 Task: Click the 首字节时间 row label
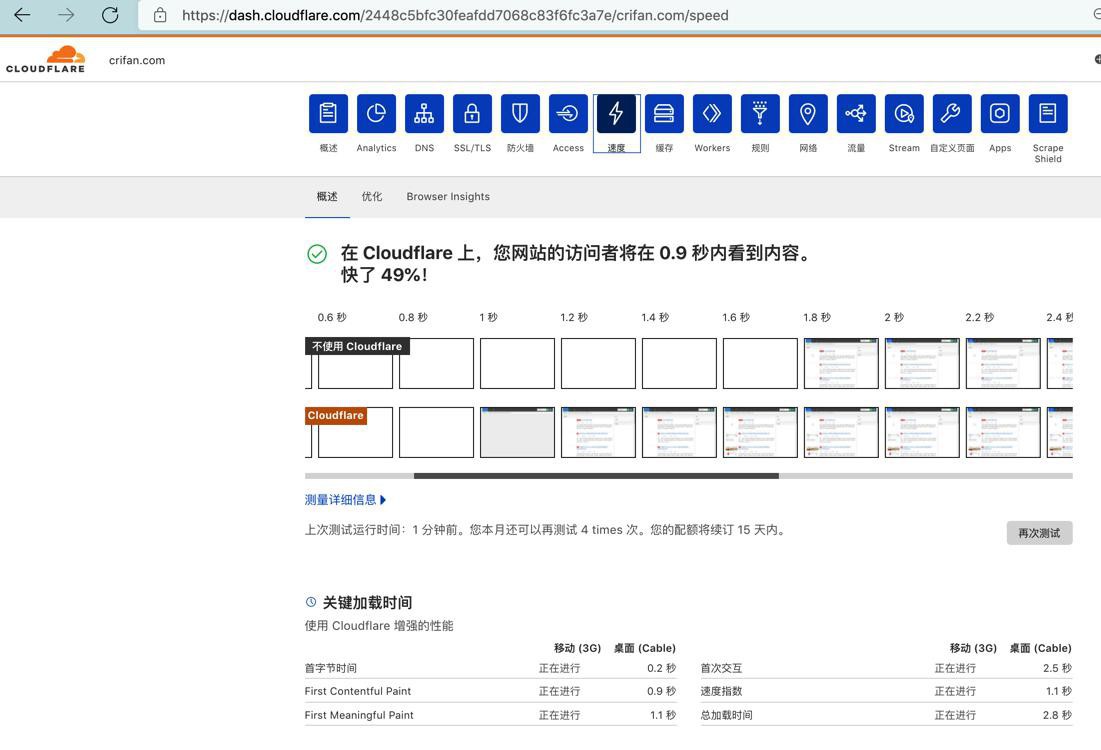331,668
